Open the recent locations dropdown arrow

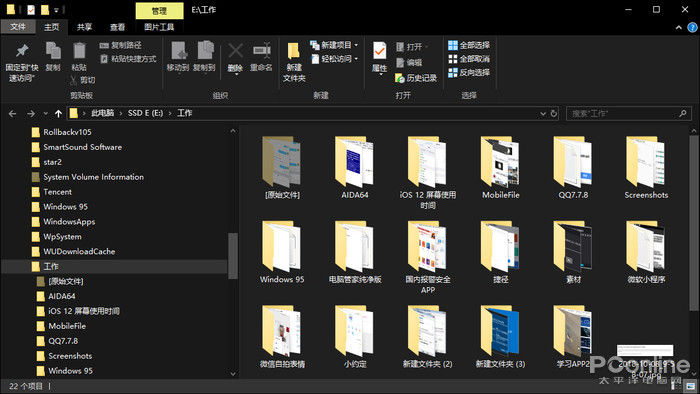pos(46,114)
